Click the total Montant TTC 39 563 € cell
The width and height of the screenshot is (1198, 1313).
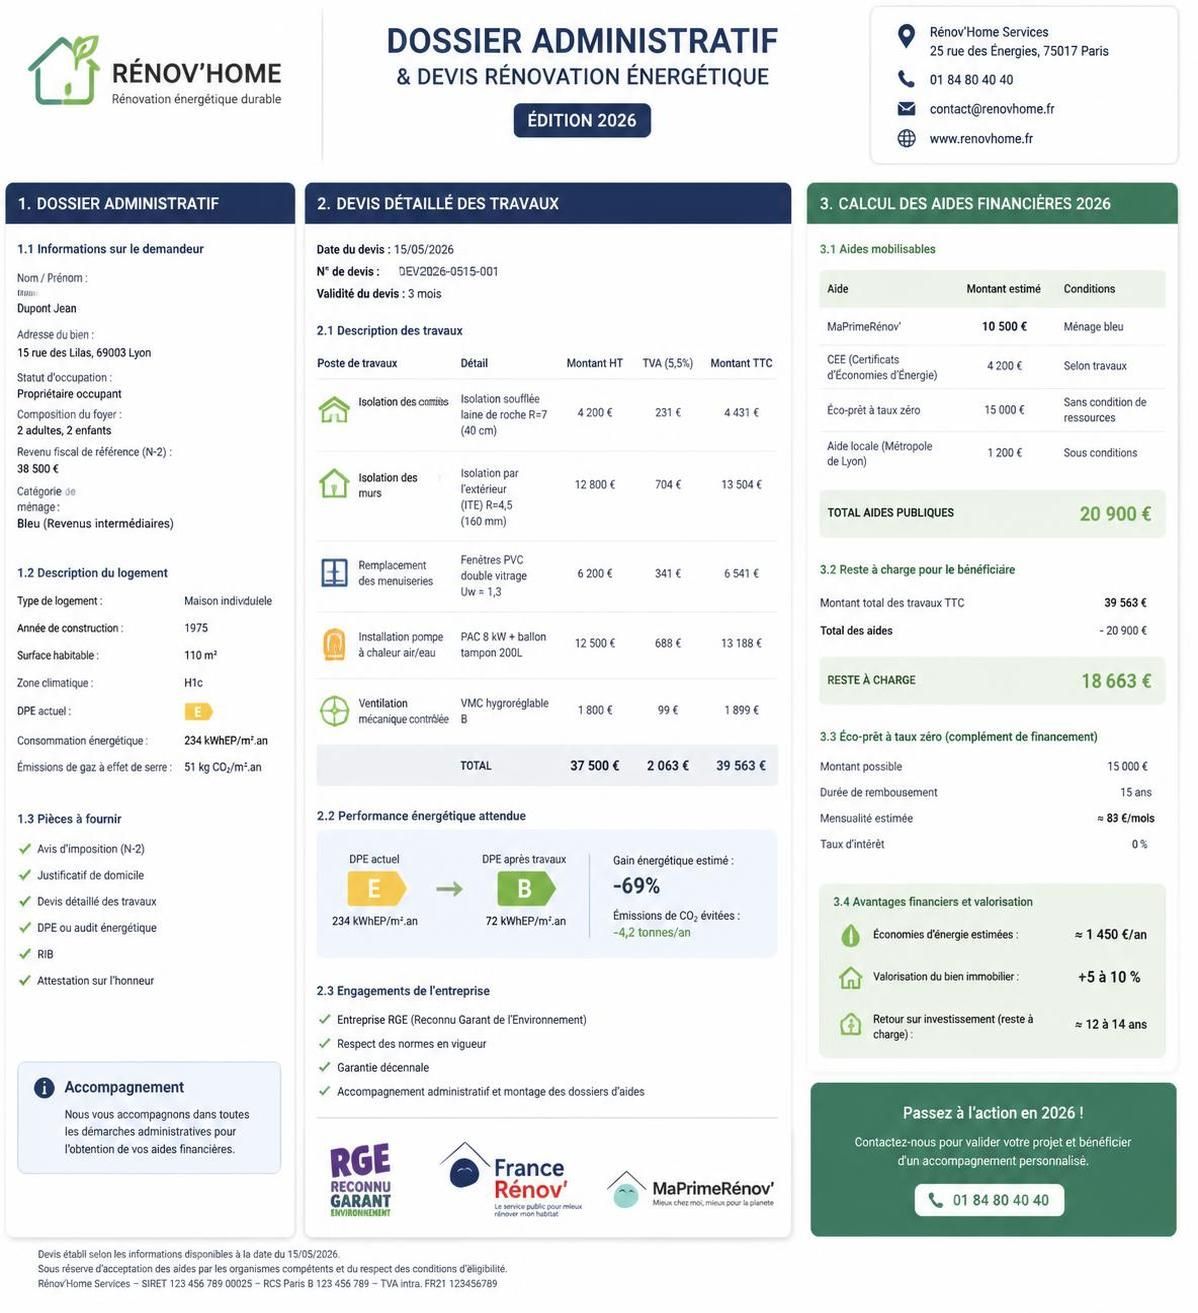(x=741, y=766)
